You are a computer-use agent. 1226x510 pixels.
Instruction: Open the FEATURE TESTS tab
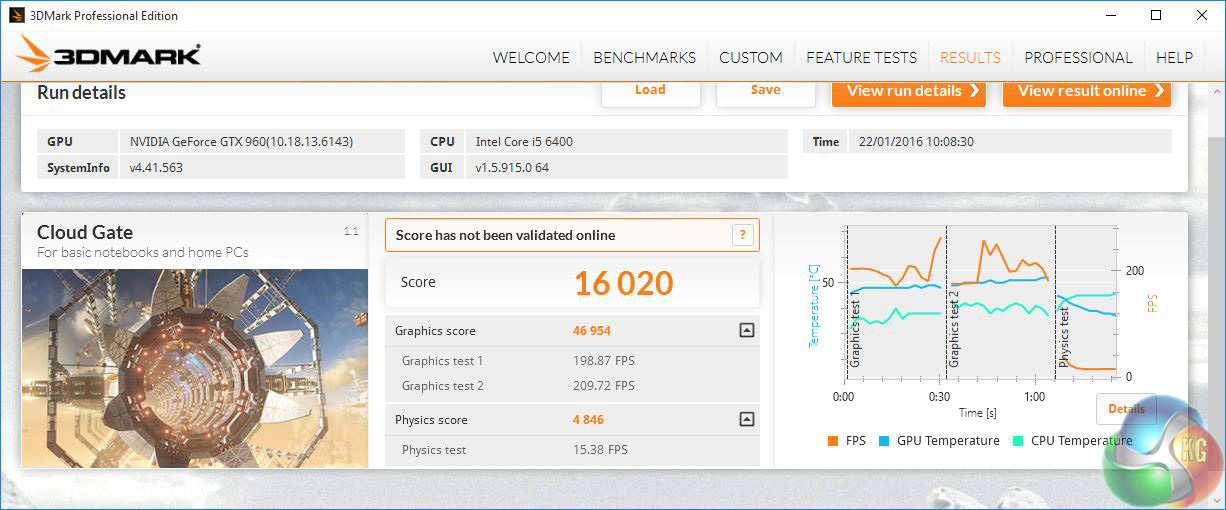click(x=861, y=58)
